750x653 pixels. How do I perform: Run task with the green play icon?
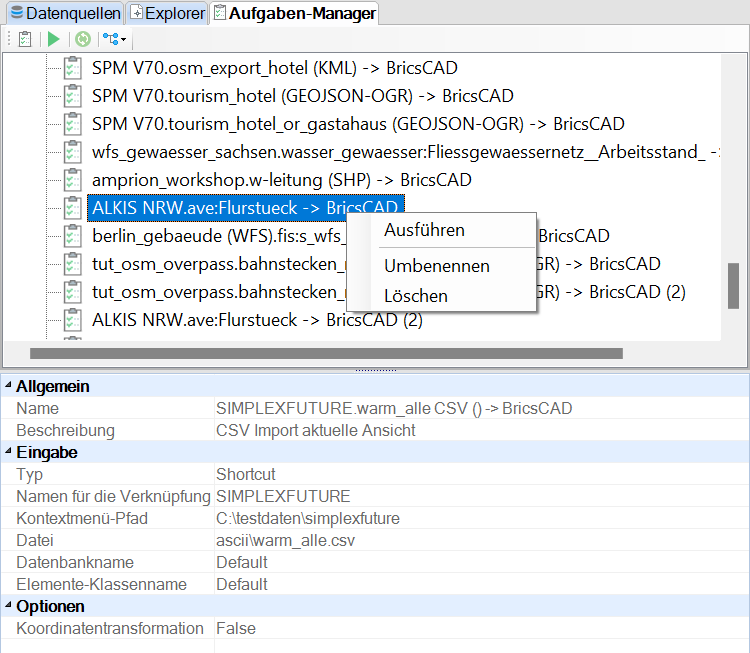(54, 39)
